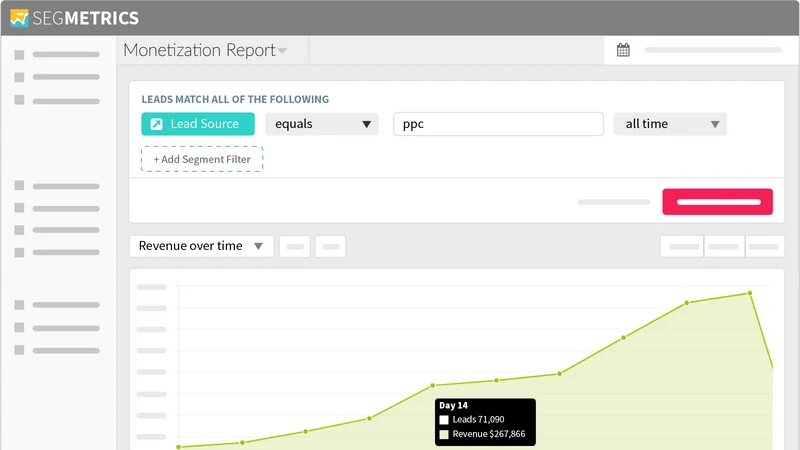Select the 'Revenue $267,866' tooltip text
This screenshot has width=800, height=450.
[489, 434]
